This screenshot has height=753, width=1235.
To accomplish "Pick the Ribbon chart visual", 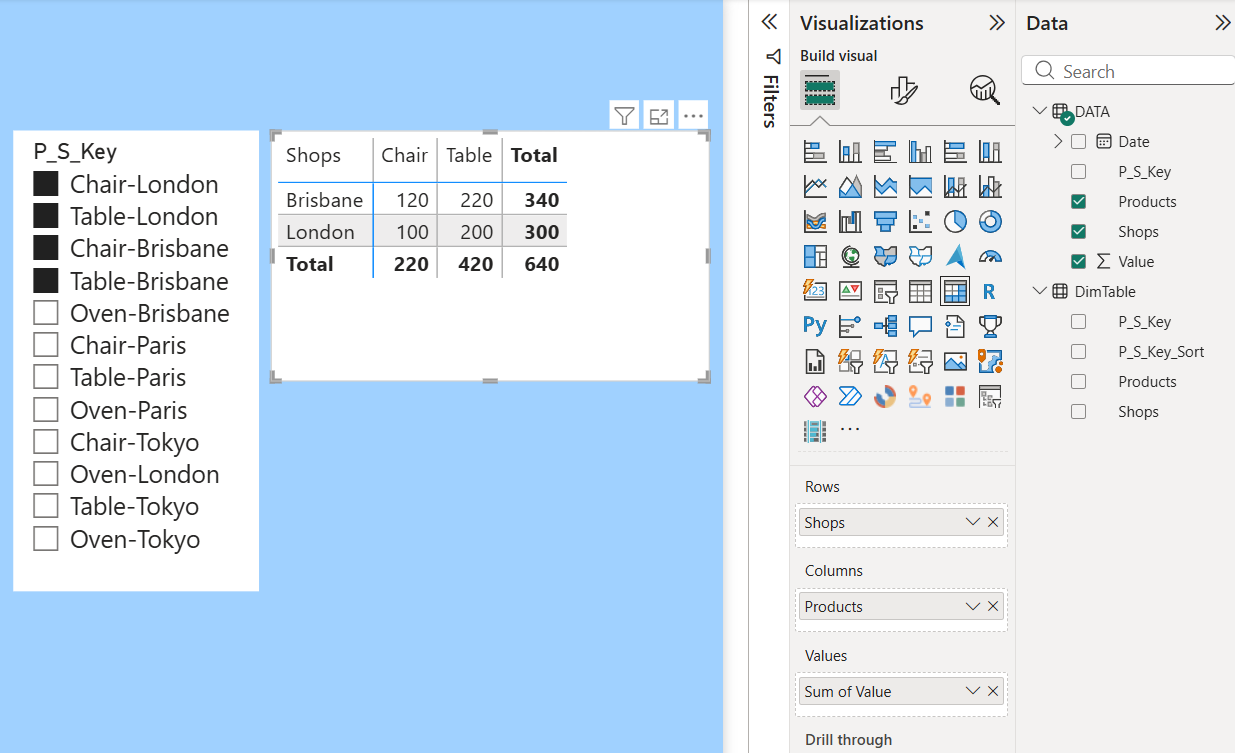I will [x=815, y=222].
